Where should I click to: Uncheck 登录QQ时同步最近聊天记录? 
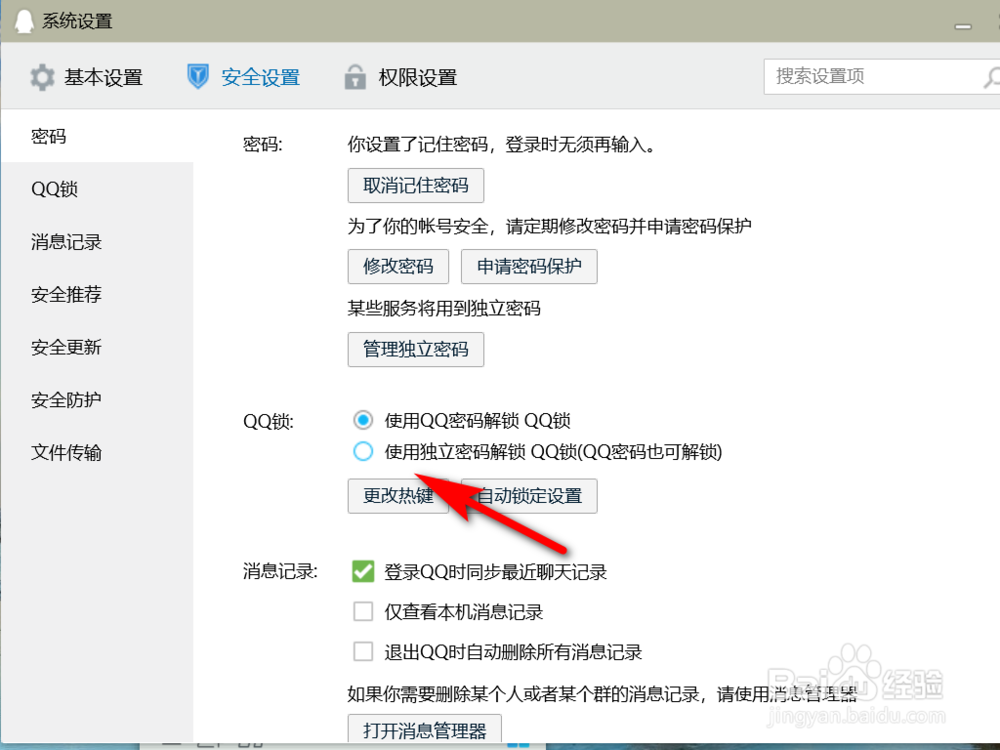point(363,571)
